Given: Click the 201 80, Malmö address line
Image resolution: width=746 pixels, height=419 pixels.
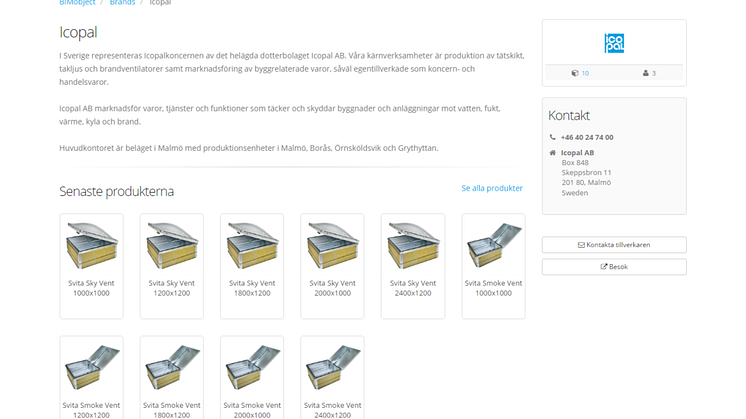Looking at the screenshot, I should click(x=586, y=183).
